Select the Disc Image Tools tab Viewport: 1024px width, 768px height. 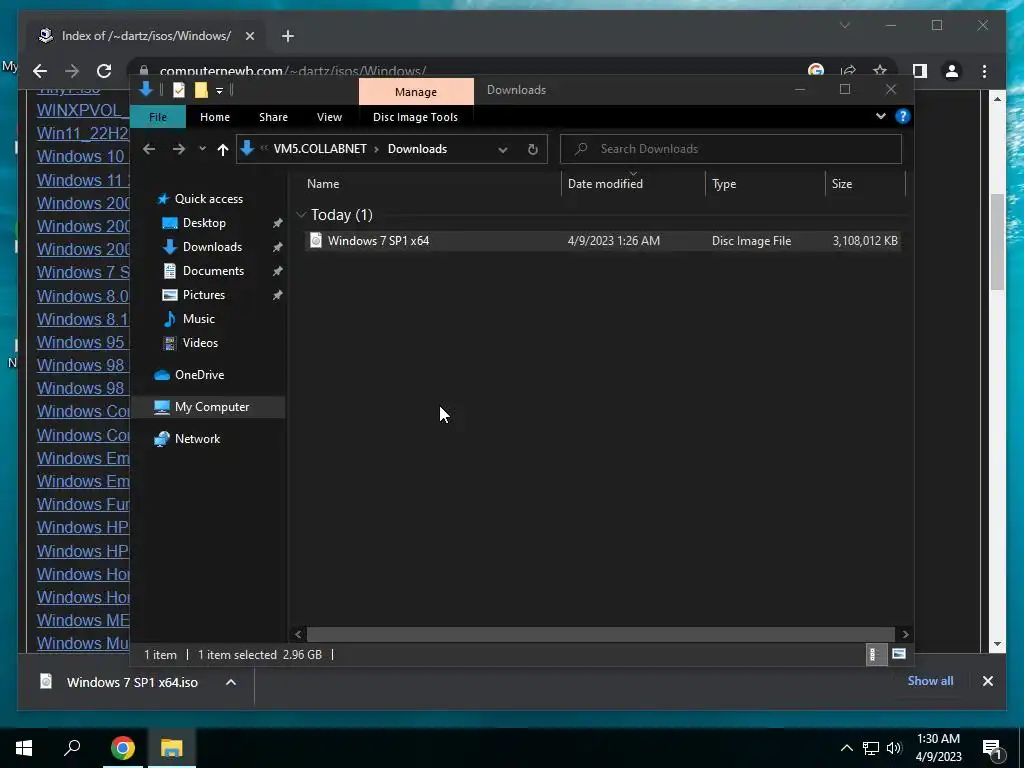point(415,117)
